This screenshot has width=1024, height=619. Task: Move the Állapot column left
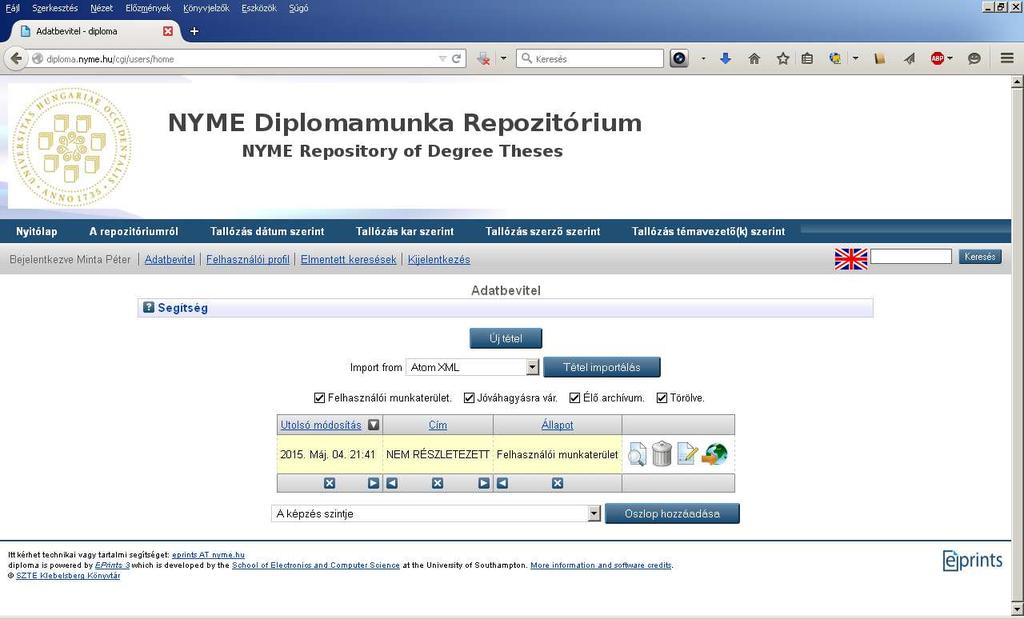(502, 483)
